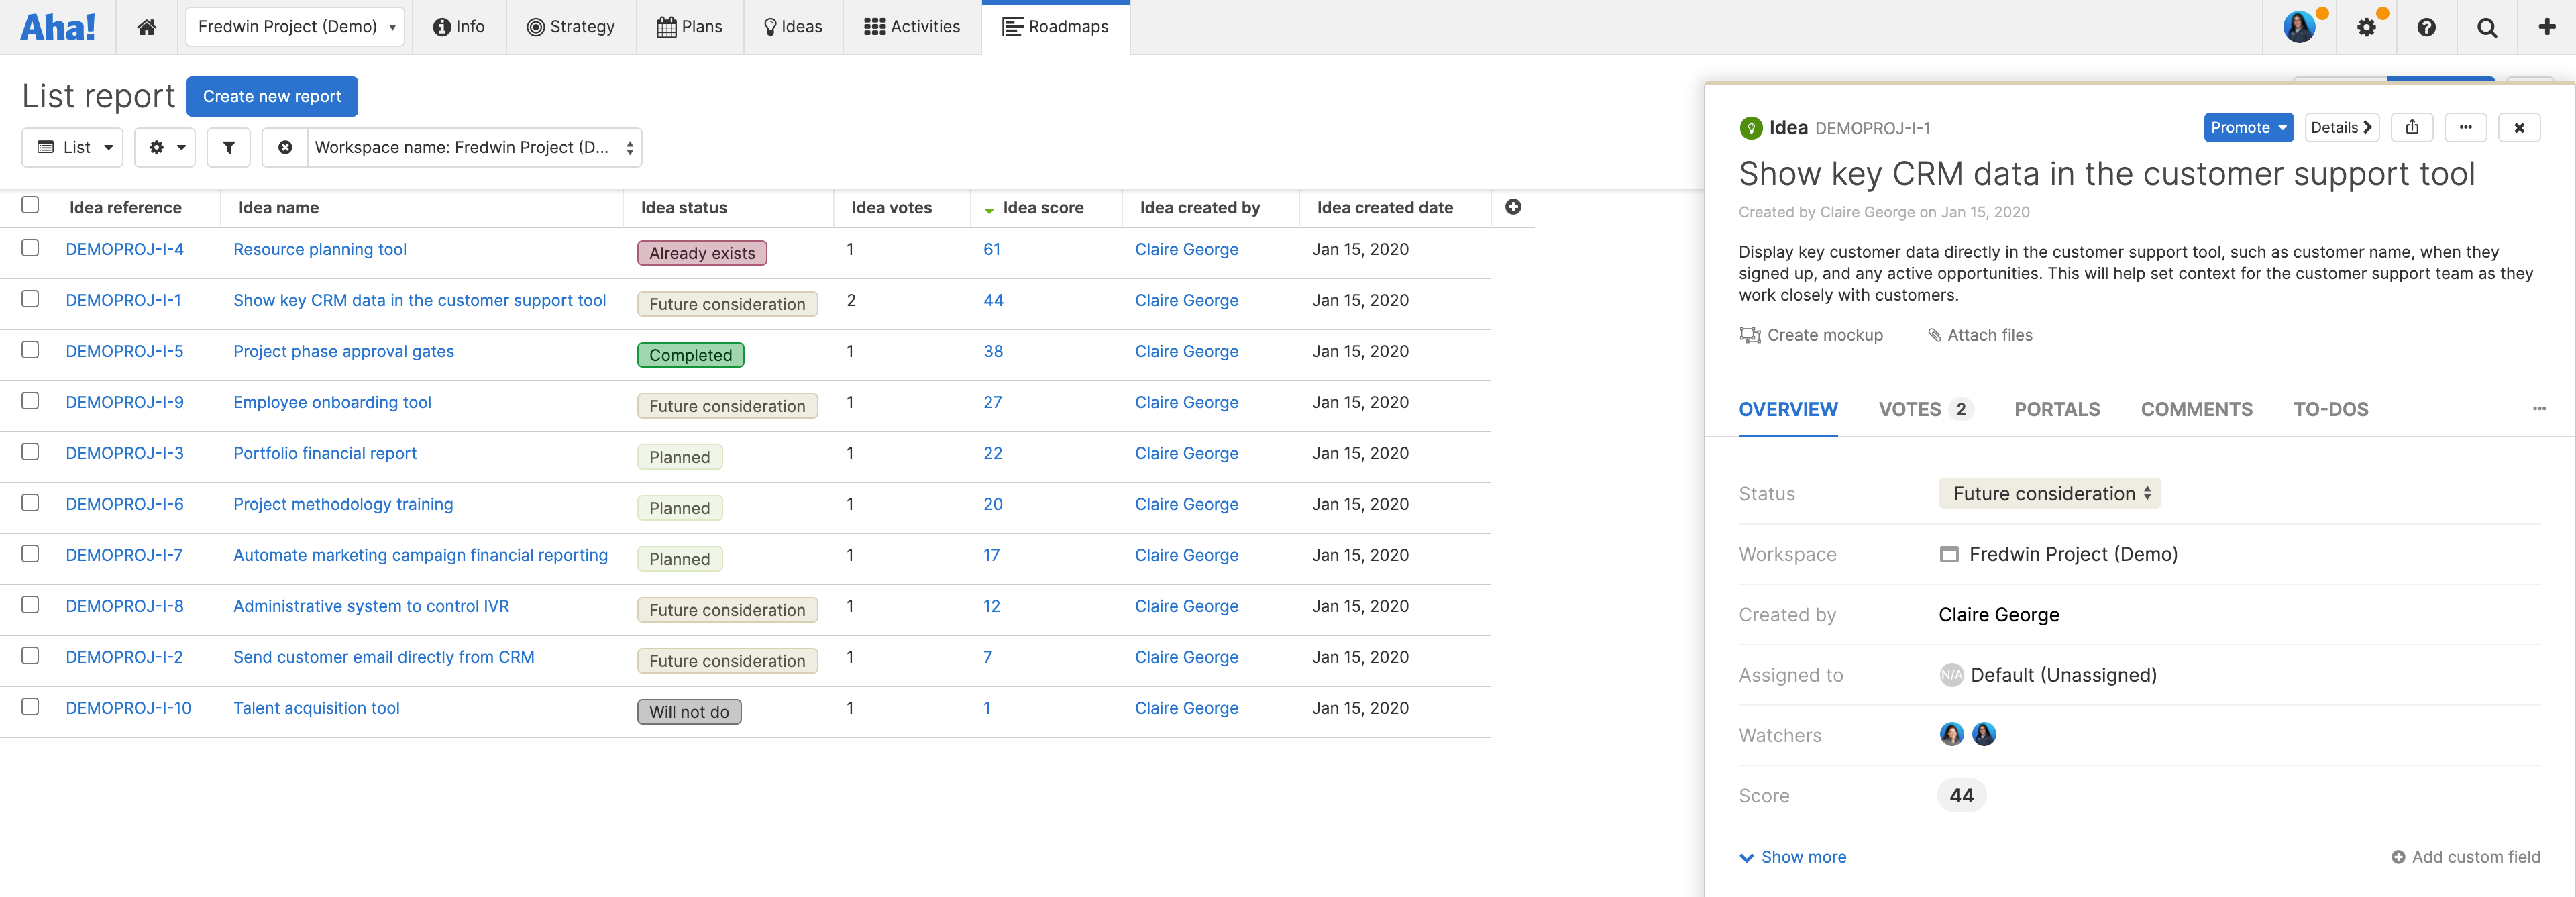Open the Ideas menu in navbar

(x=792, y=27)
